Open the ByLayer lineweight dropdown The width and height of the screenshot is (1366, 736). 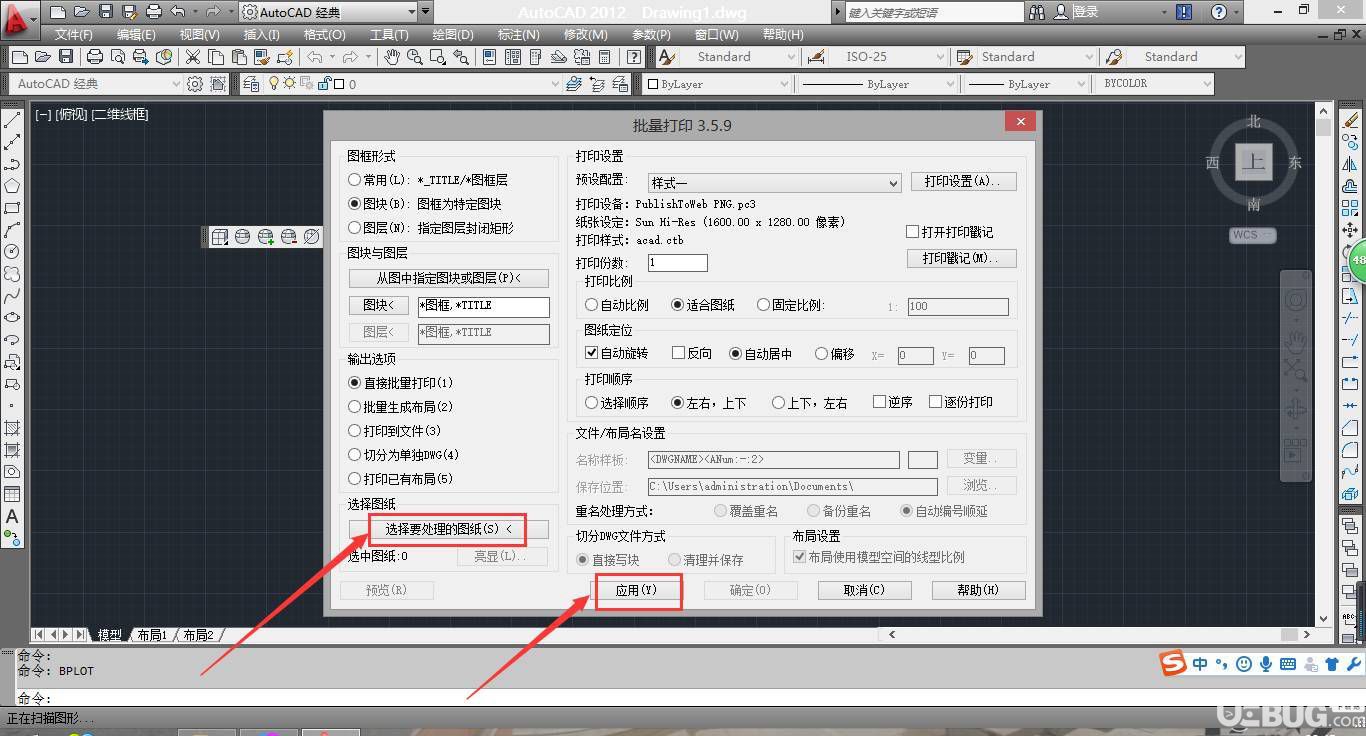(x=1028, y=84)
